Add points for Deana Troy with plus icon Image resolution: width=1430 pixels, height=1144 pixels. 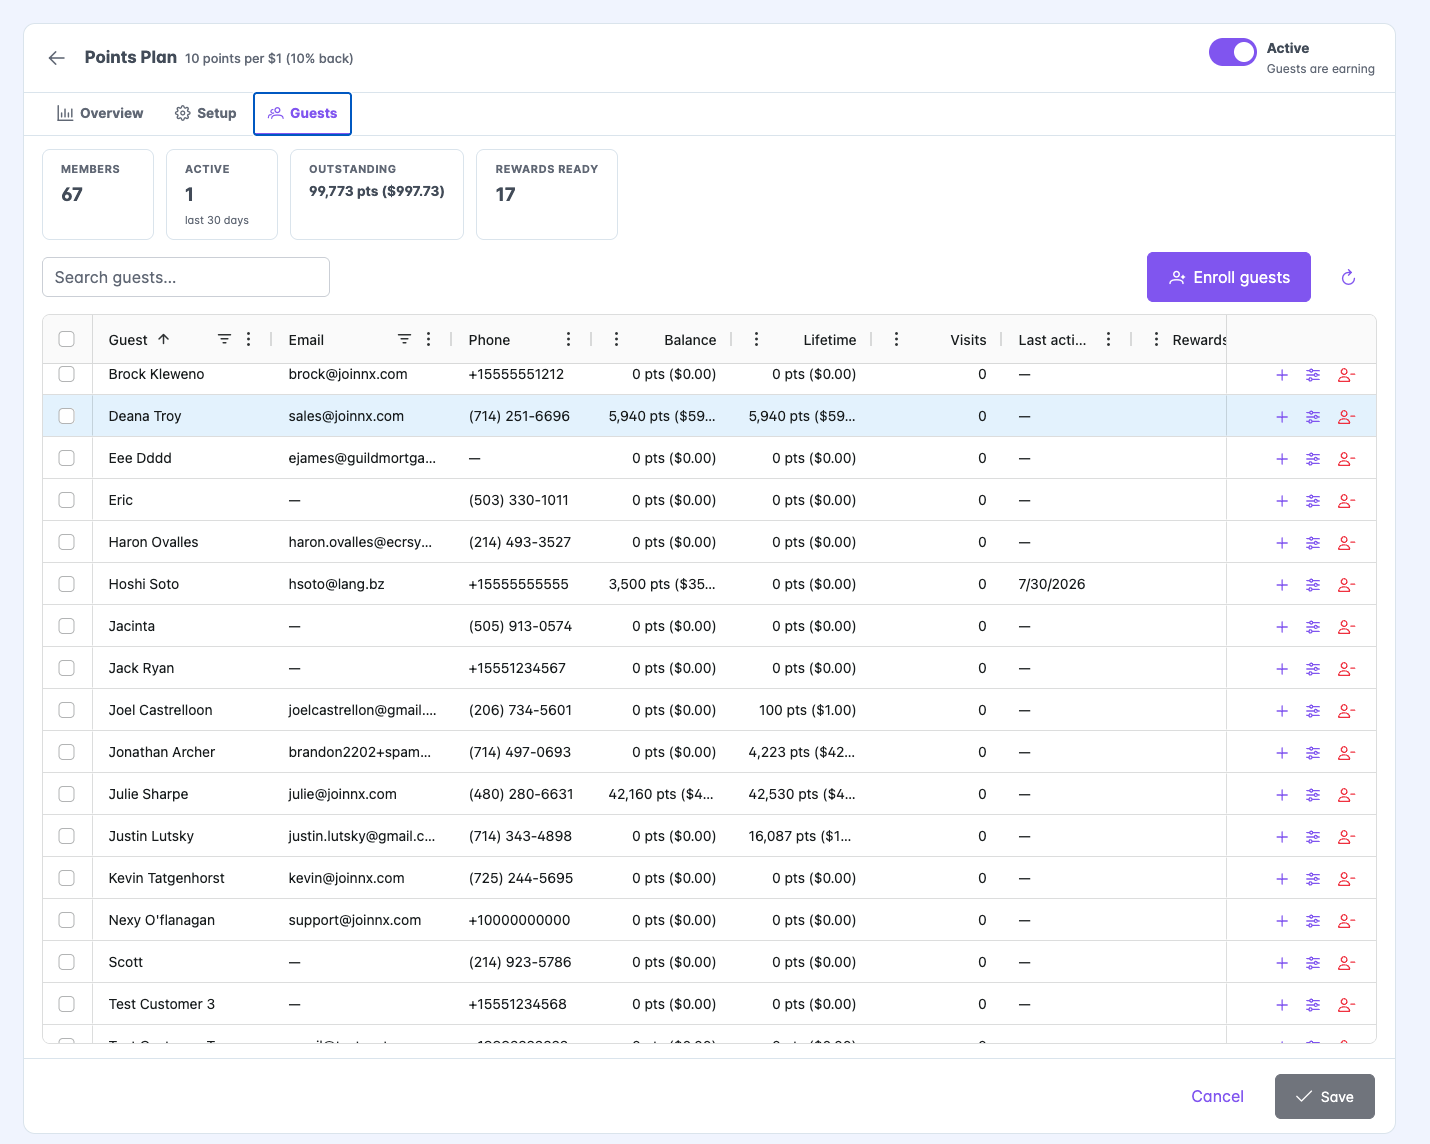tap(1282, 417)
